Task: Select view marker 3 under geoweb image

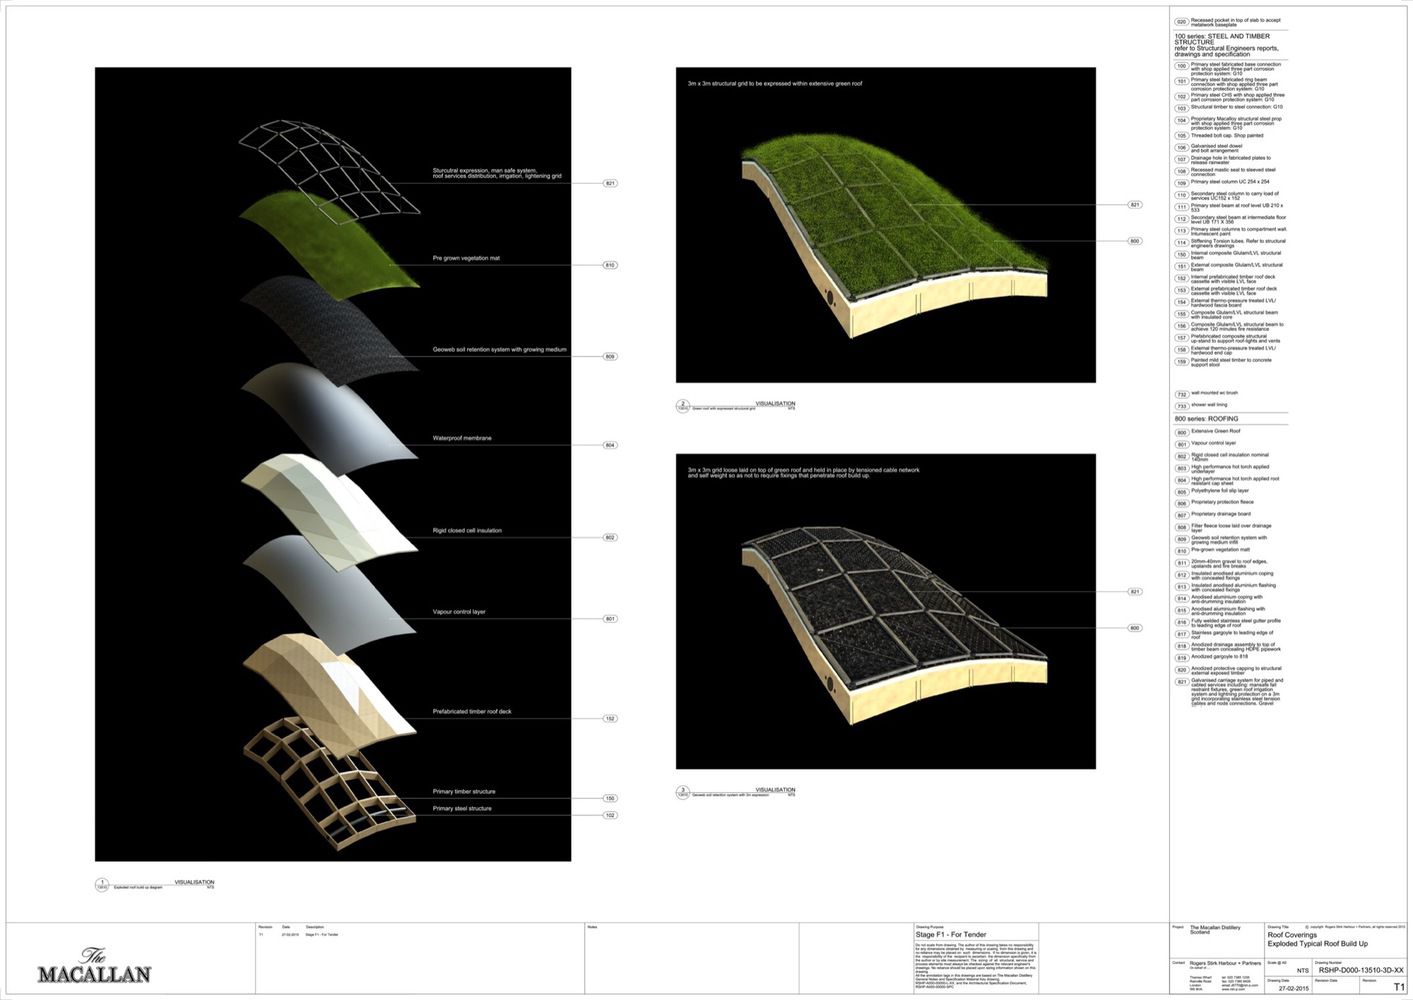Action: [x=683, y=791]
